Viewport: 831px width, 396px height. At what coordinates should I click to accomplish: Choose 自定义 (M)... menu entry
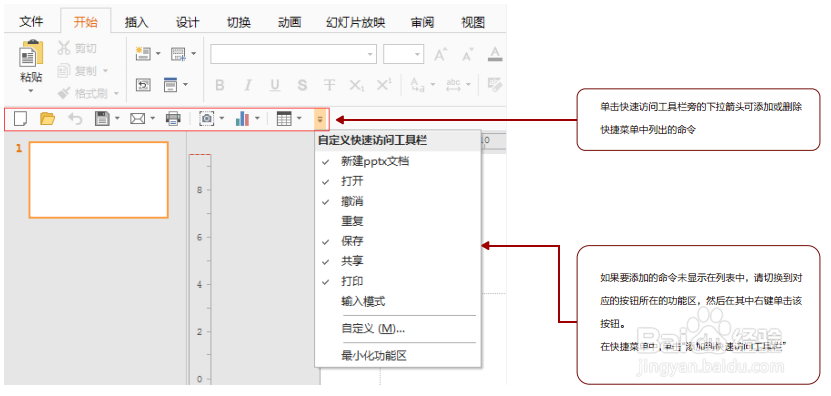397,329
